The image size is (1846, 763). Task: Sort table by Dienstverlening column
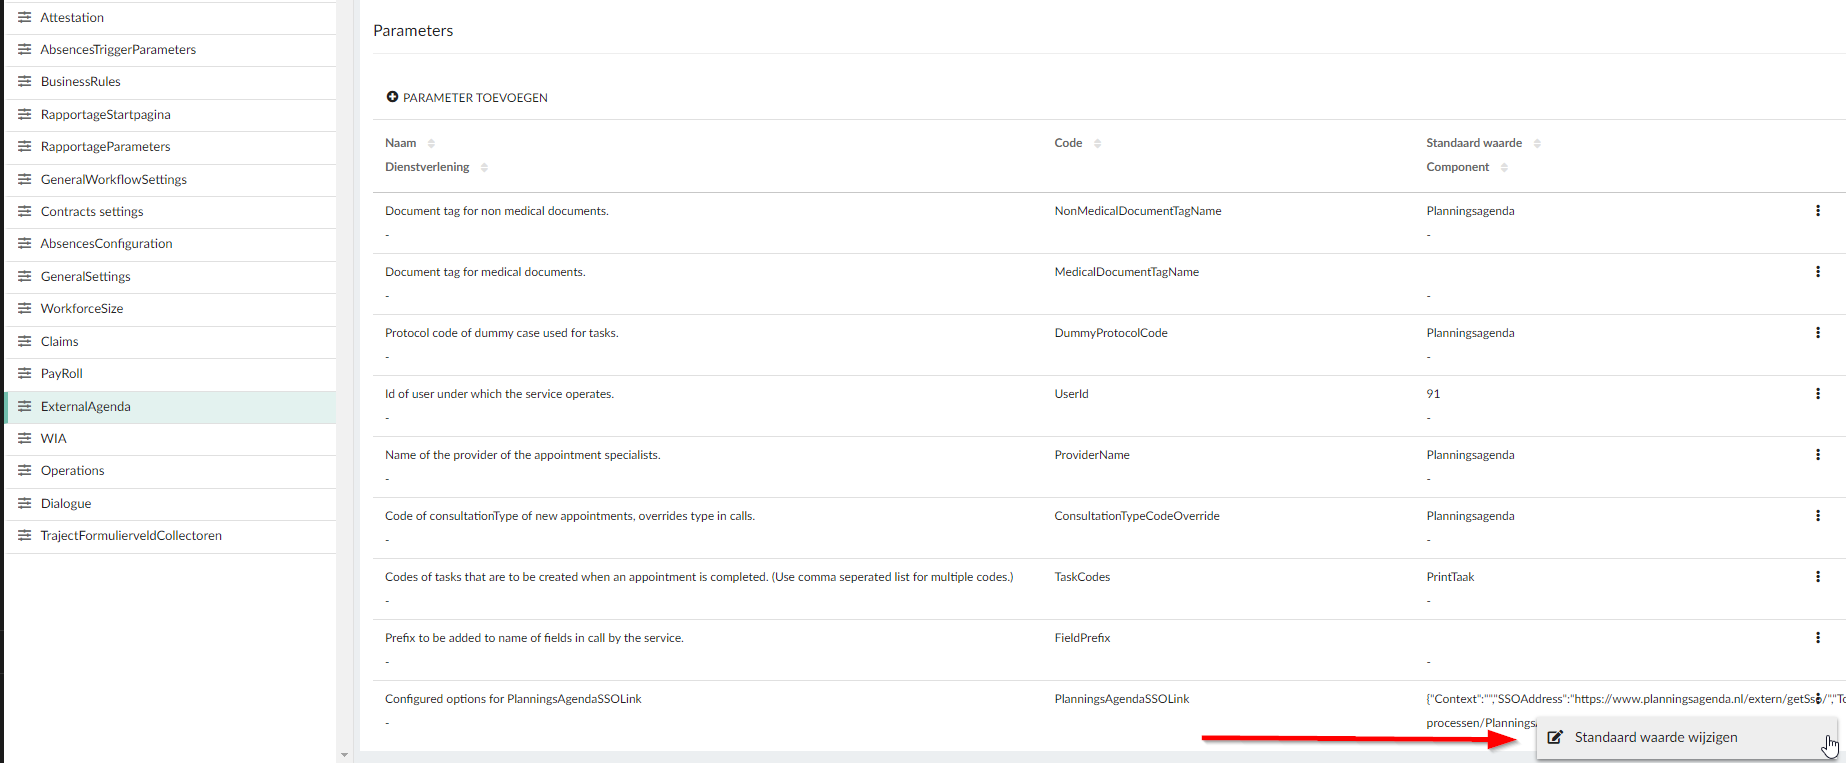484,168
